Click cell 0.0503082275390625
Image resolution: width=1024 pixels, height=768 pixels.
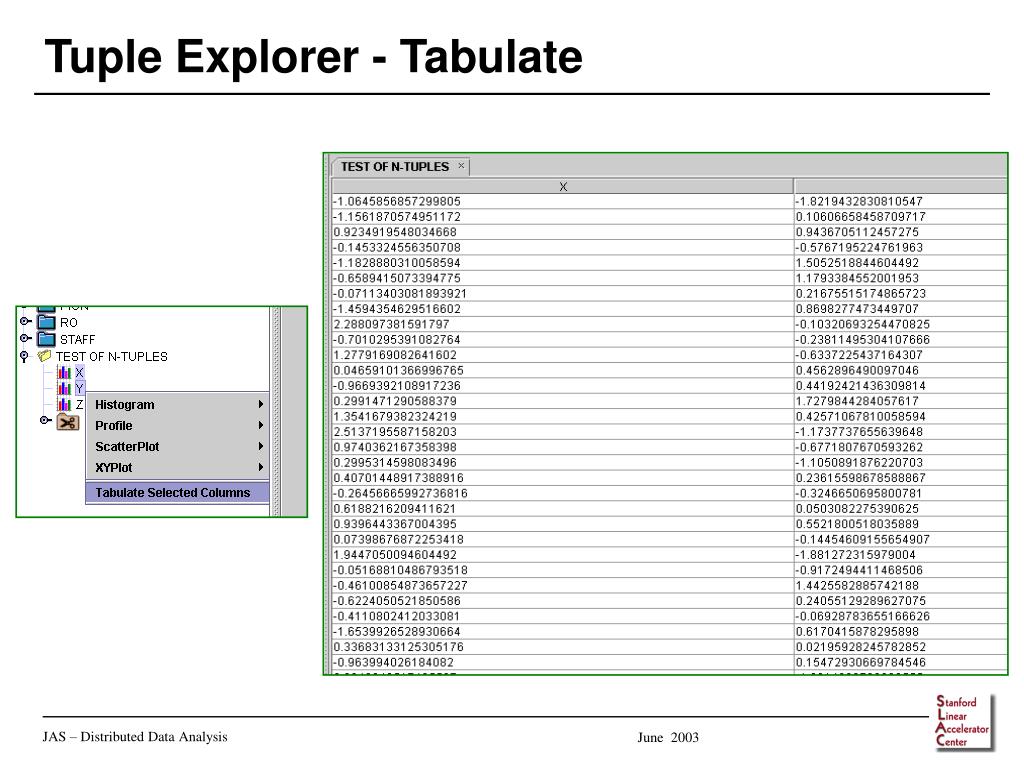901,509
